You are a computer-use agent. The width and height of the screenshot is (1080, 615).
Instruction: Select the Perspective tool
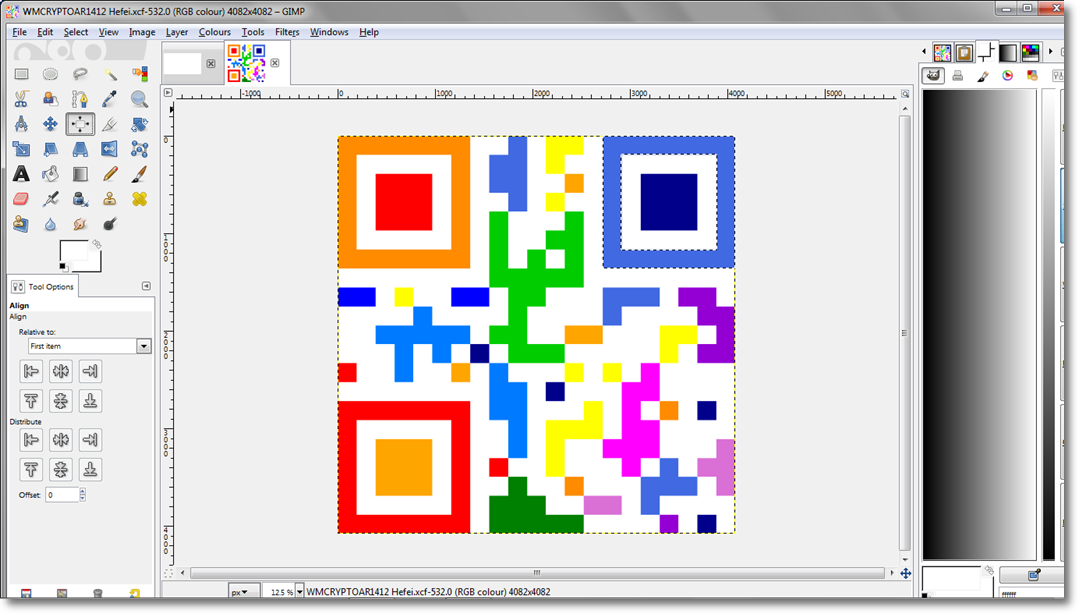point(80,149)
